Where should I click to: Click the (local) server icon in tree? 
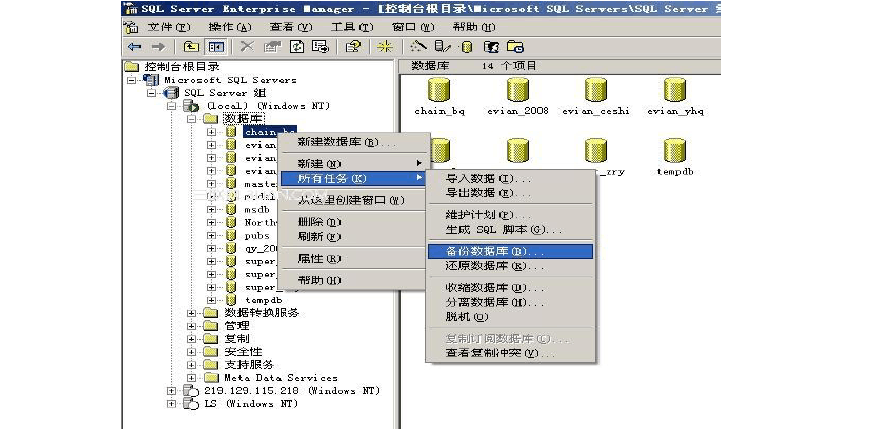coord(191,106)
